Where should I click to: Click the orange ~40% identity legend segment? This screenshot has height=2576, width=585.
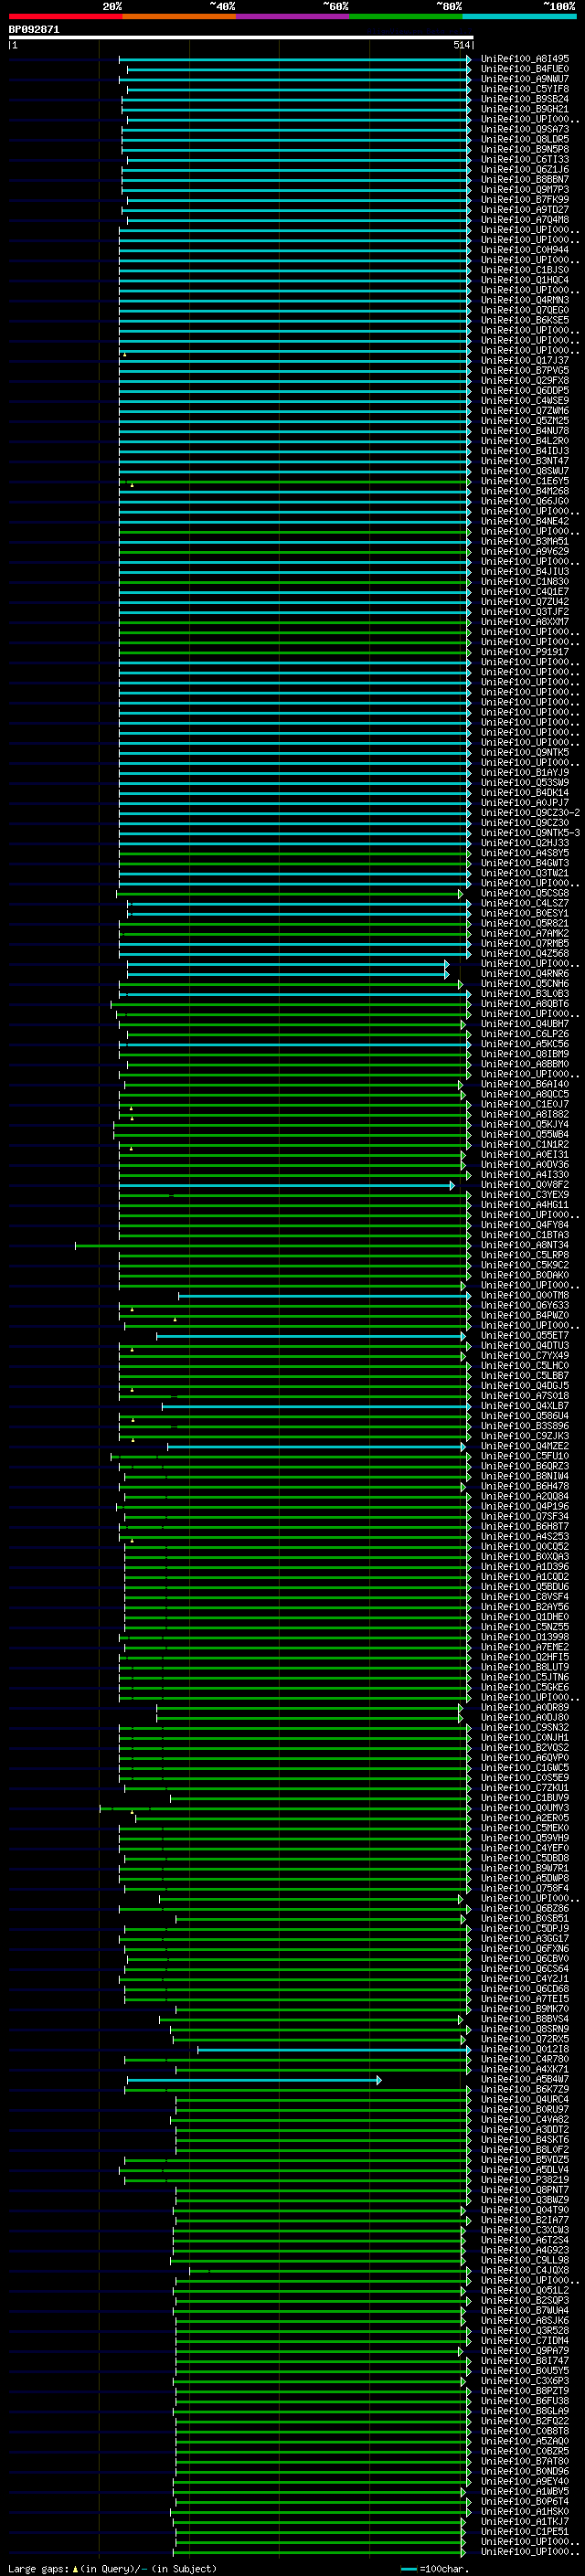click(x=179, y=16)
